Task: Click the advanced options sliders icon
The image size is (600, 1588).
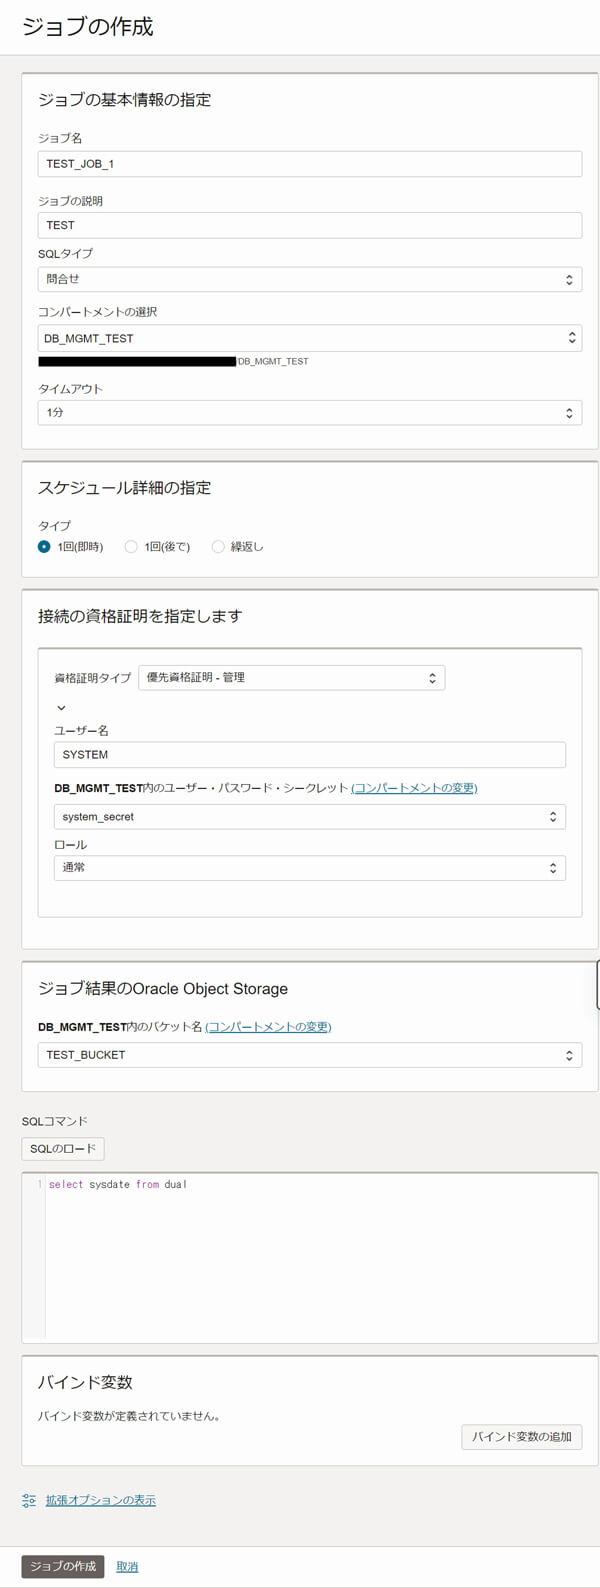Action: 29,1500
